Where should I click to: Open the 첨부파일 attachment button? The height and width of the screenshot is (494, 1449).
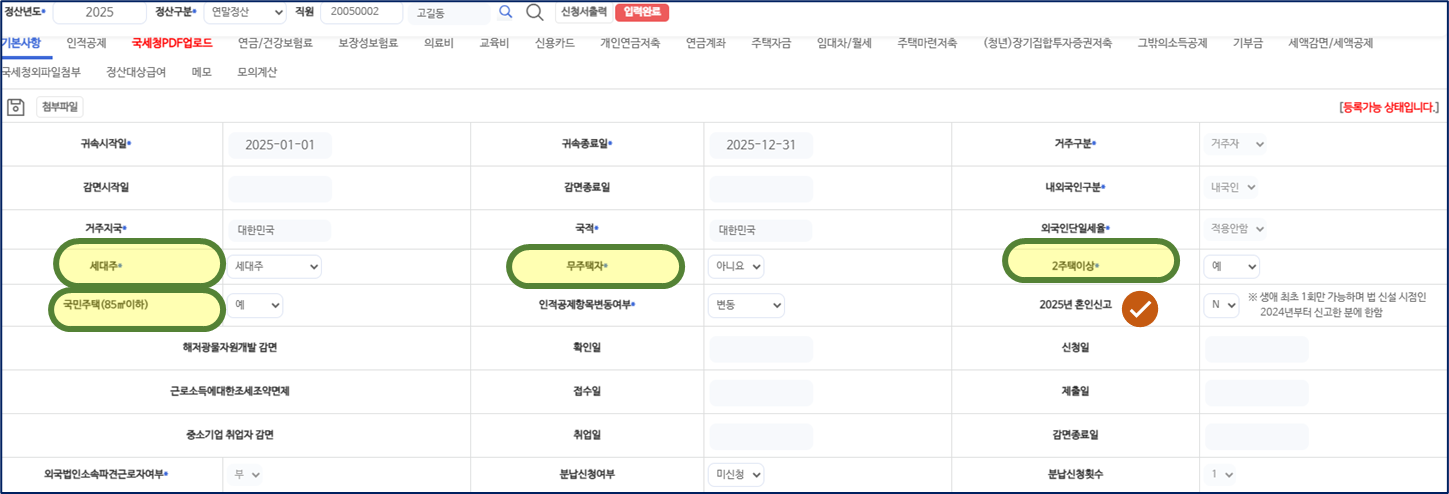click(x=61, y=107)
